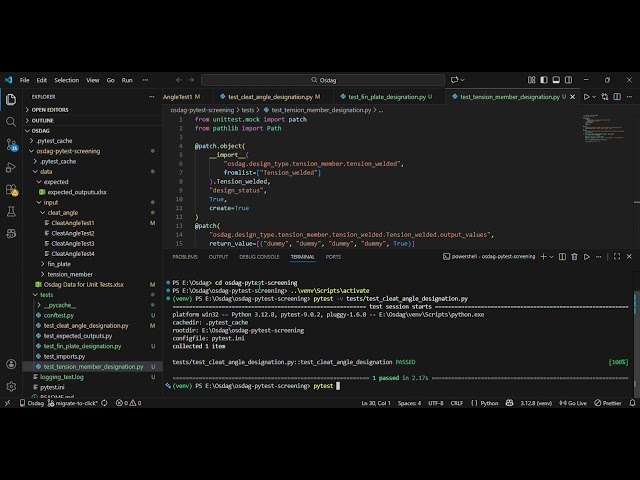This screenshot has height=480, width=640.
Task: Close the terminal panel
Action: click(x=629, y=256)
